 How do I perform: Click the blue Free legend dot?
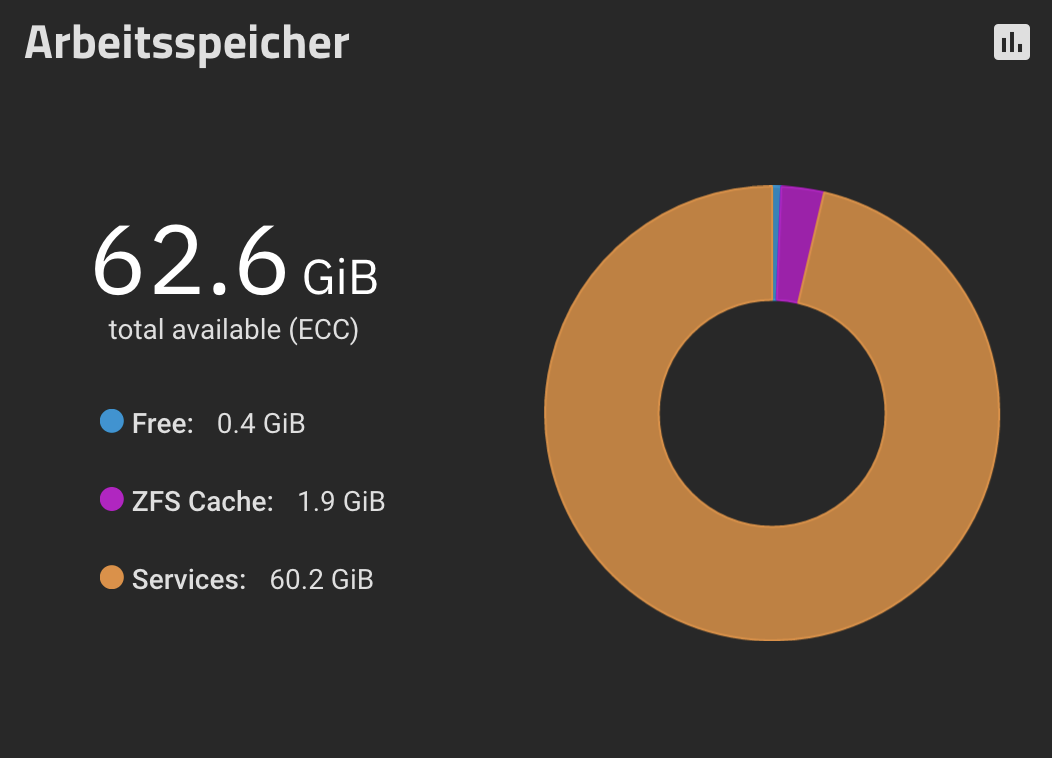pos(112,421)
